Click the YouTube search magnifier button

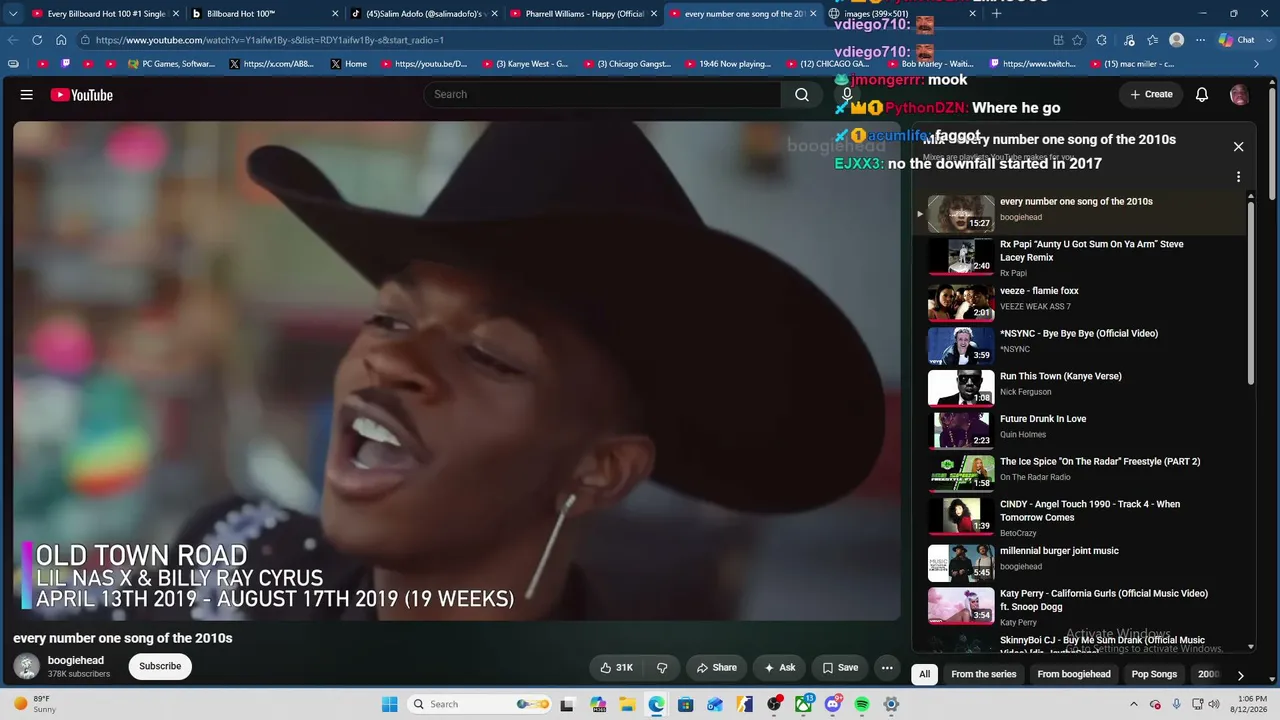tap(802, 95)
